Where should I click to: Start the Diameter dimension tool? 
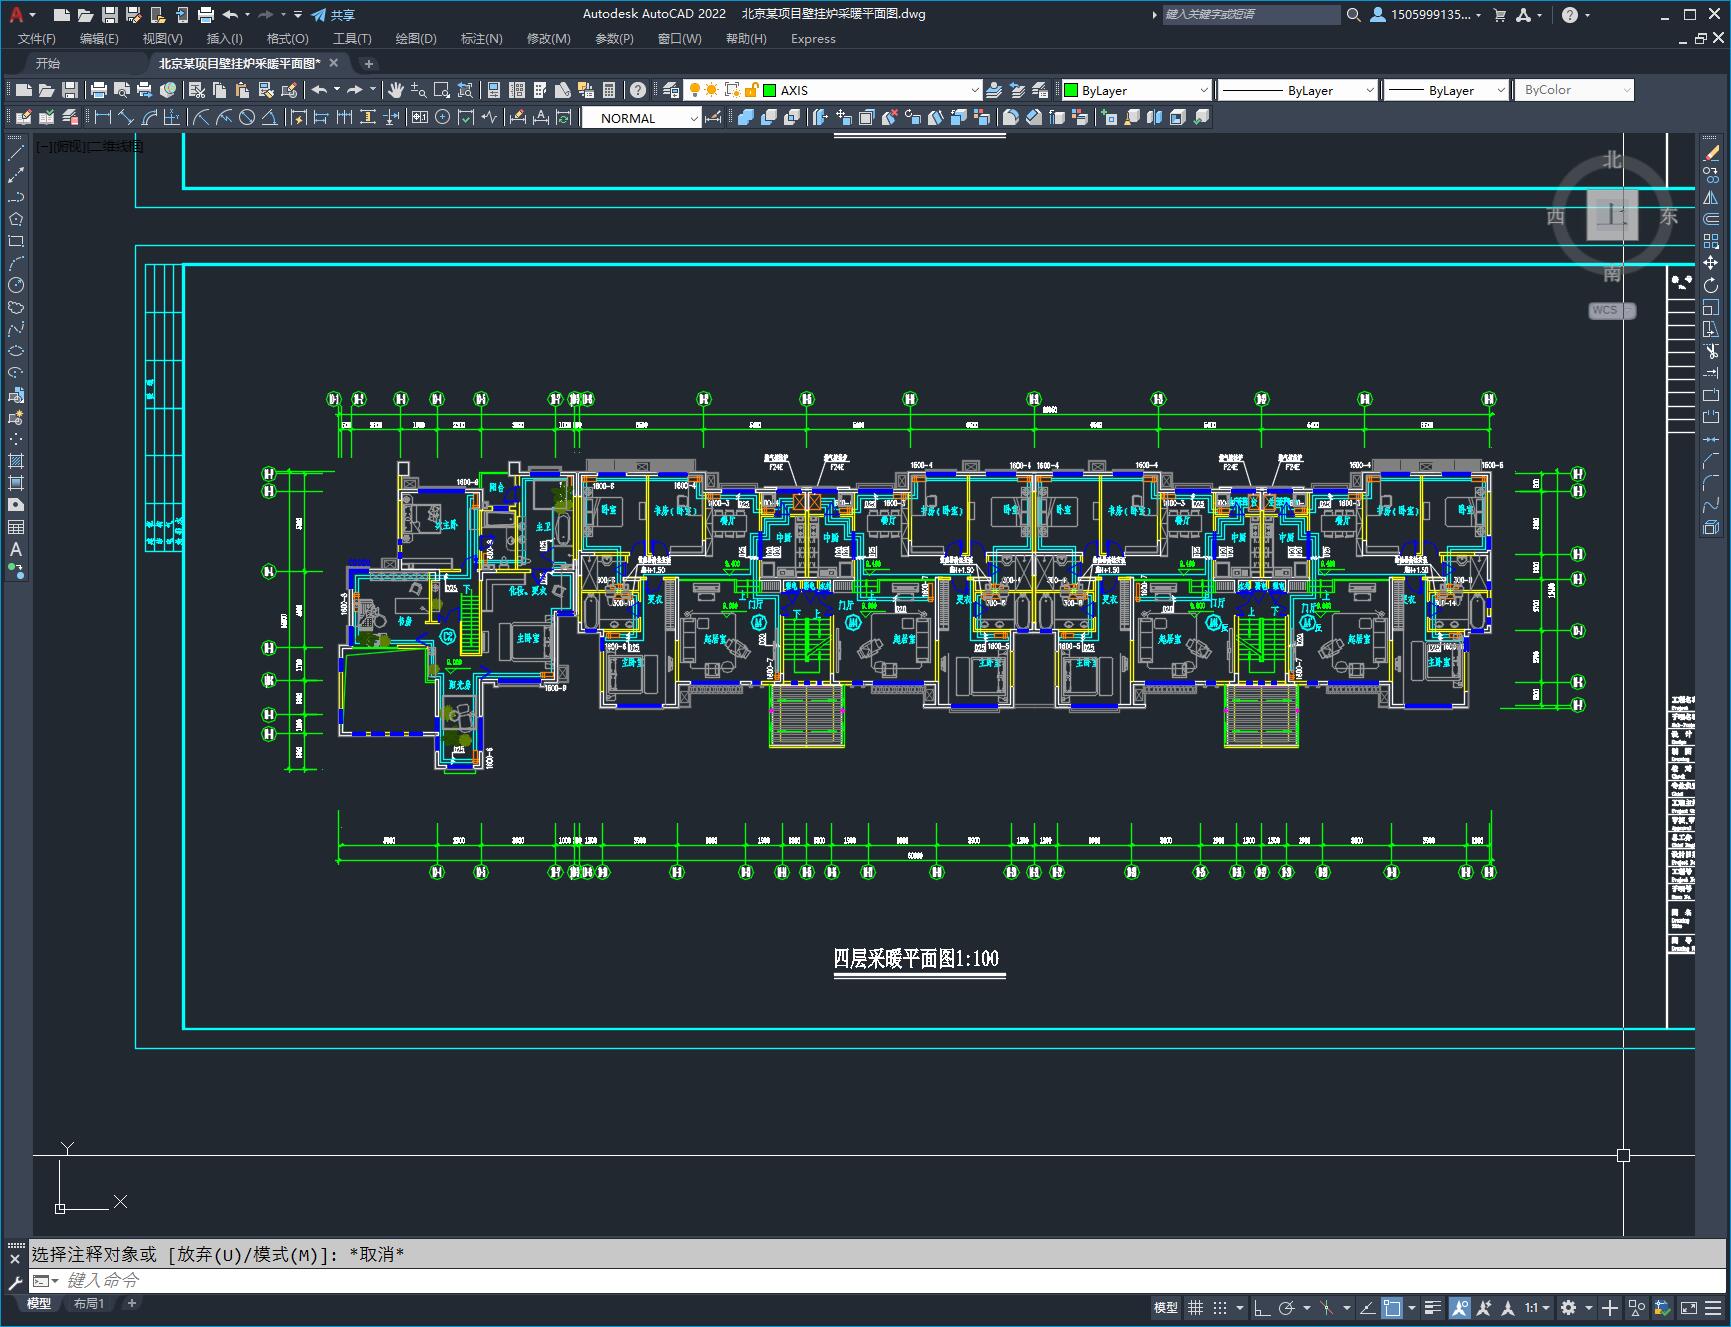[x=247, y=118]
